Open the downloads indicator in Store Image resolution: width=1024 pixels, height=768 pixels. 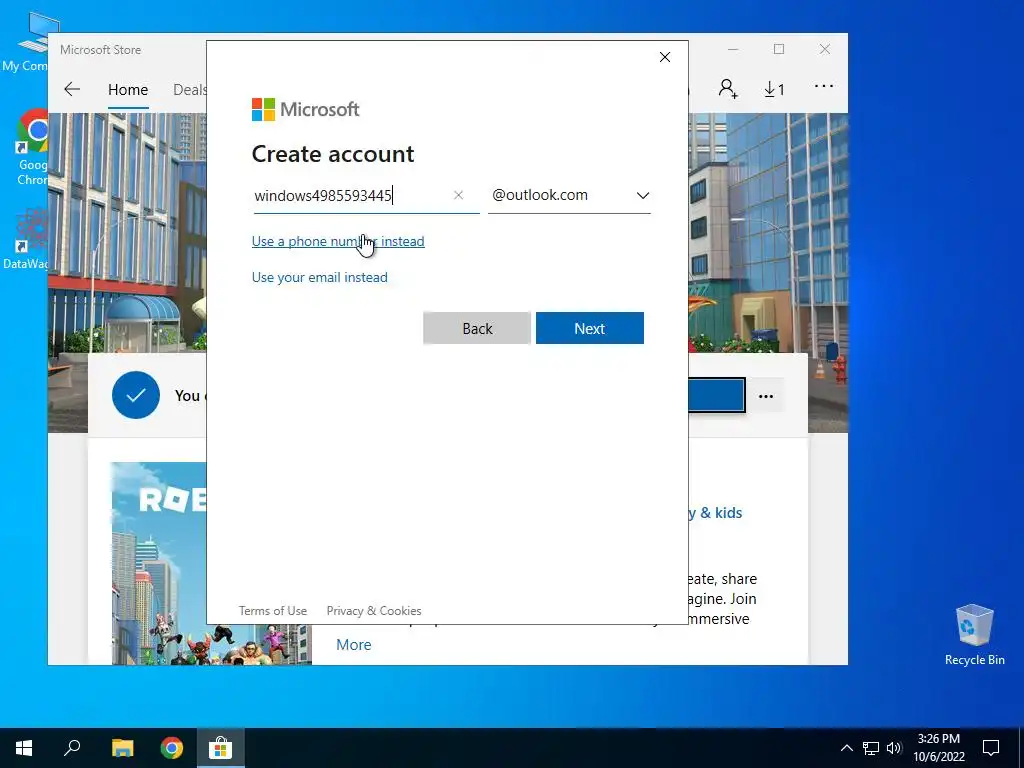(774, 89)
